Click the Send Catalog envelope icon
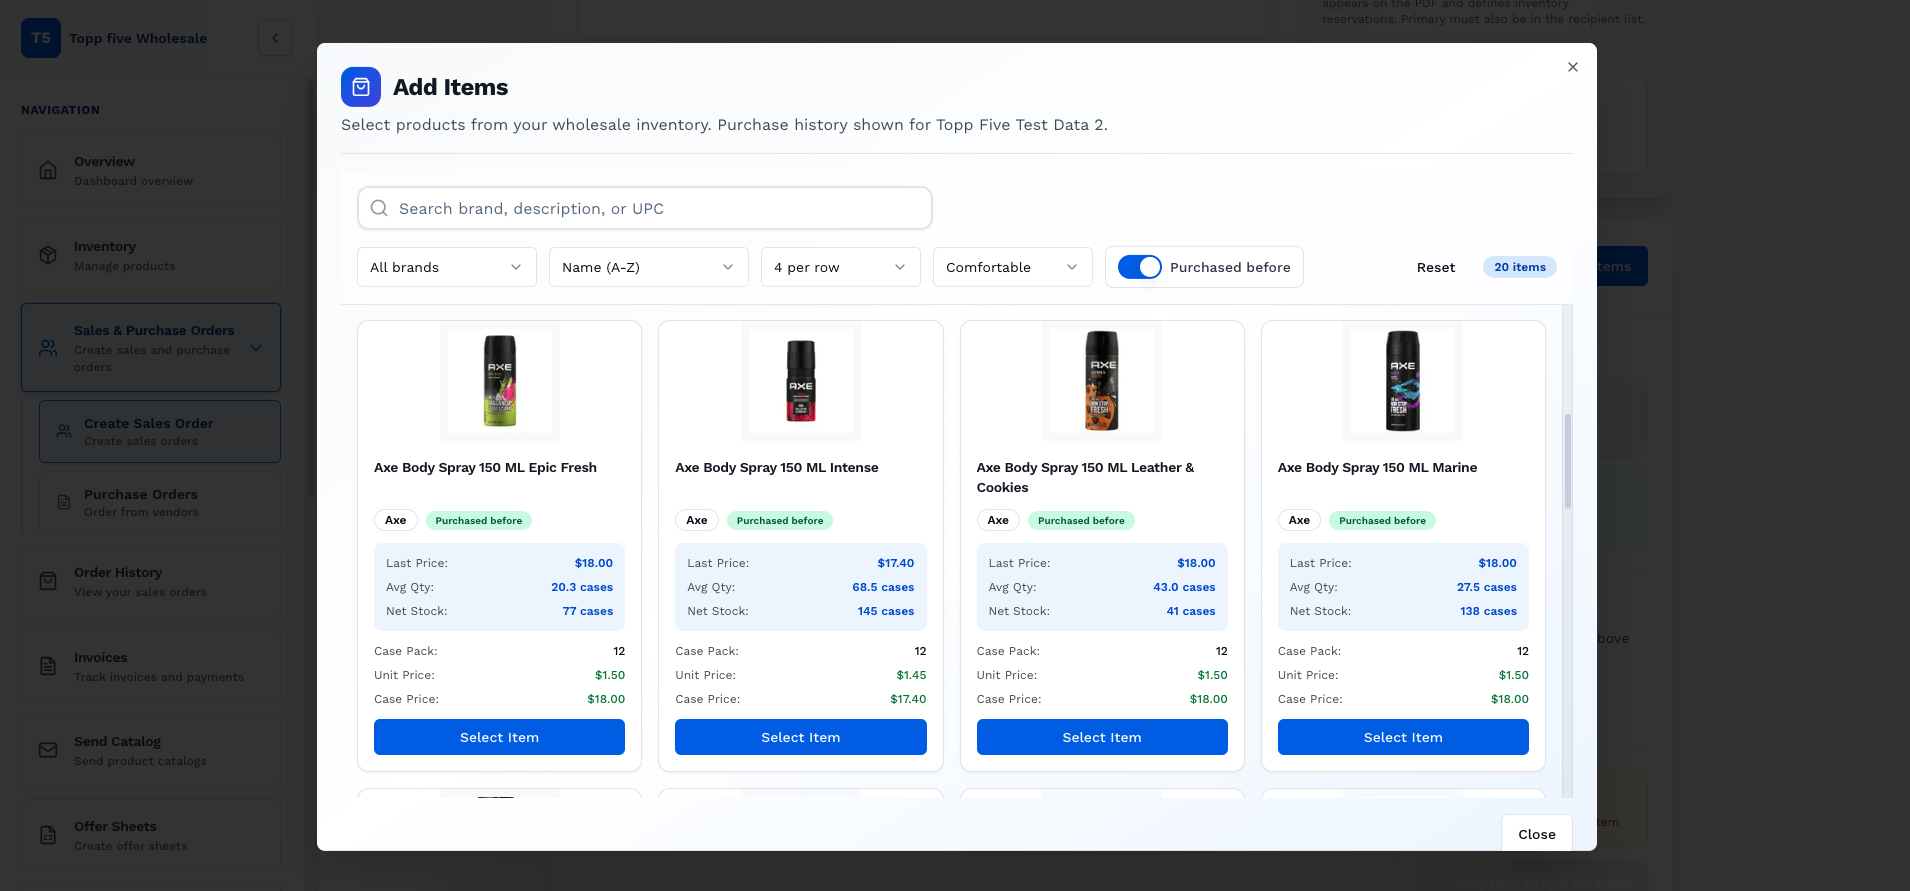 click(48, 750)
